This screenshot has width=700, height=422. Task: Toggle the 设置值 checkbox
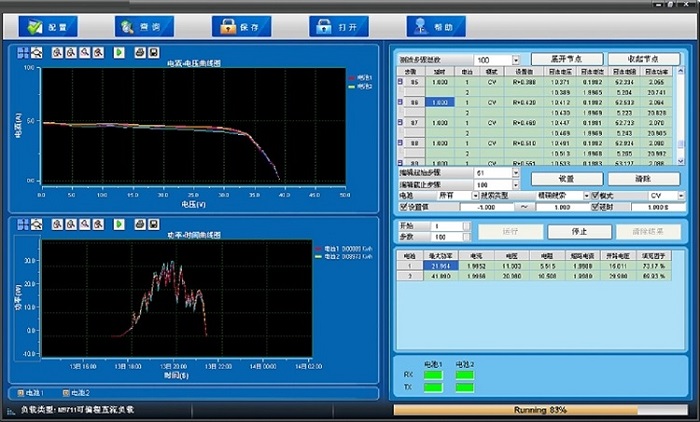[x=404, y=207]
